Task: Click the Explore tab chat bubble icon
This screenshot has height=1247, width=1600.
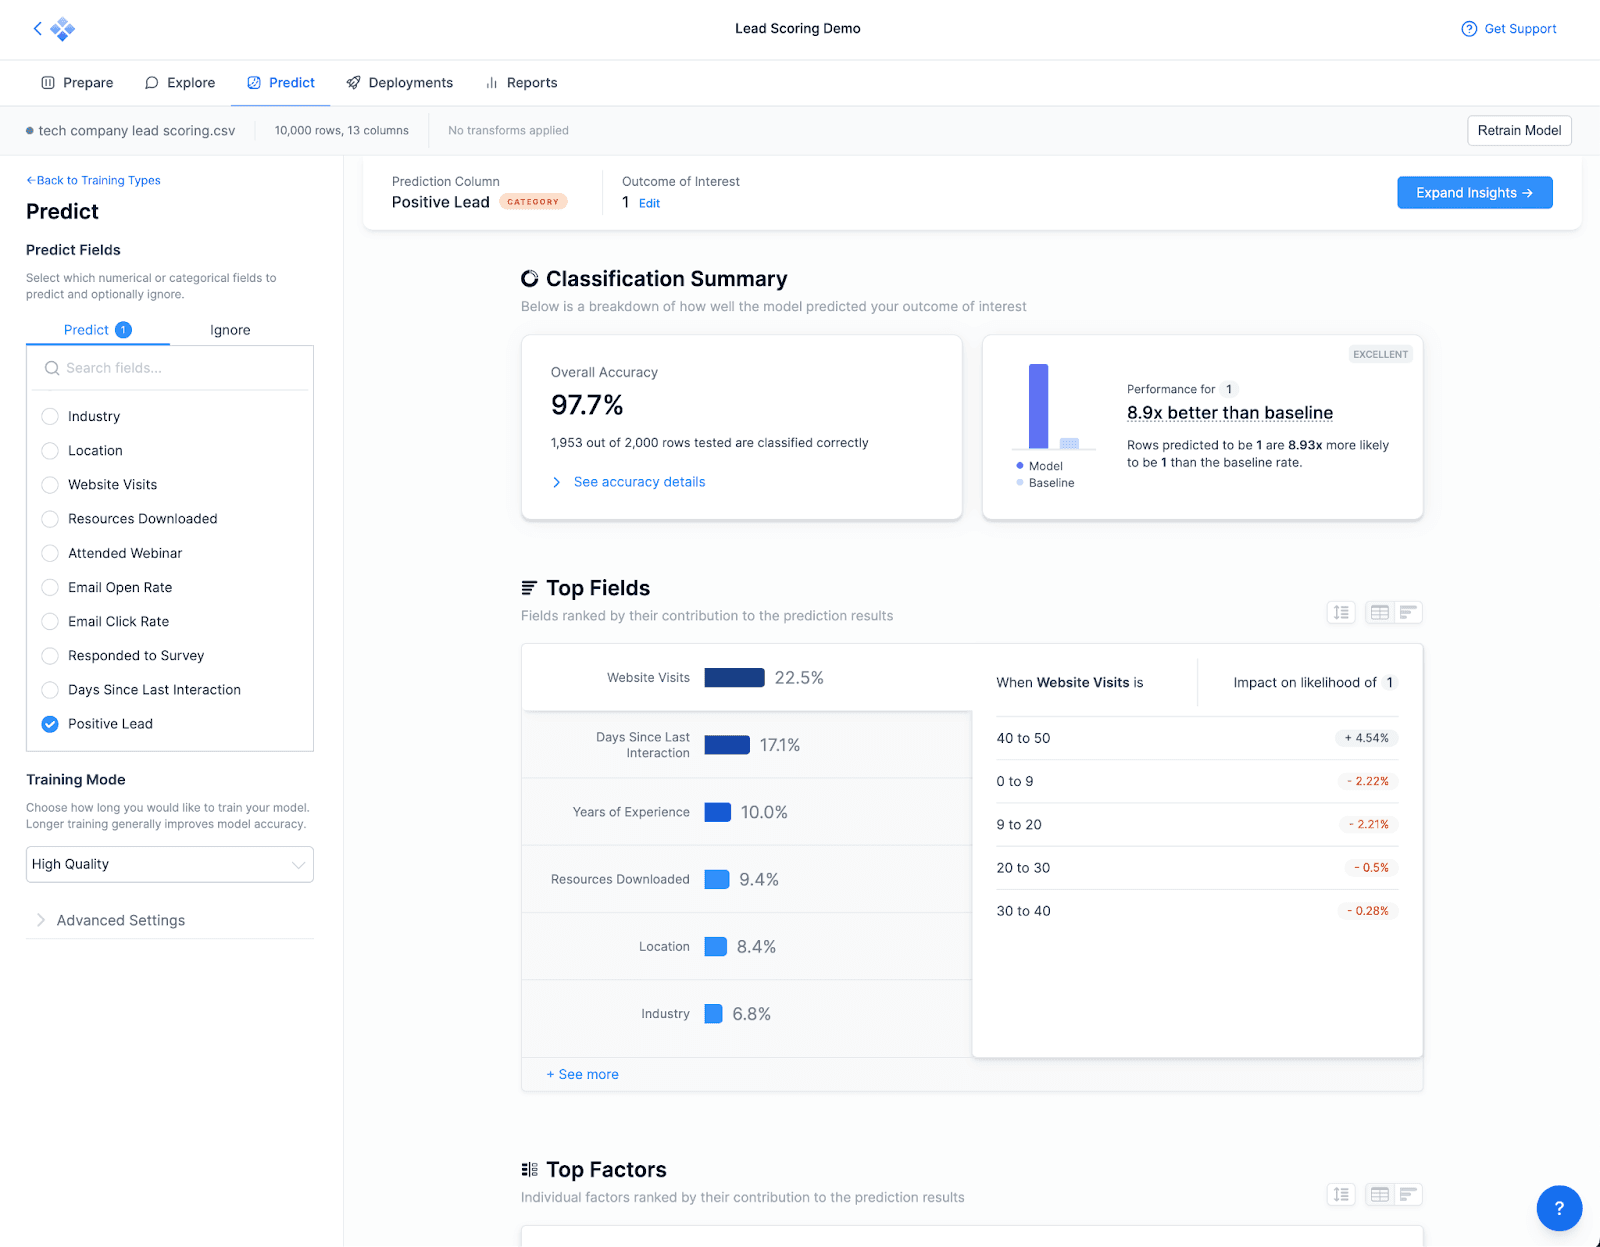Action: (152, 83)
